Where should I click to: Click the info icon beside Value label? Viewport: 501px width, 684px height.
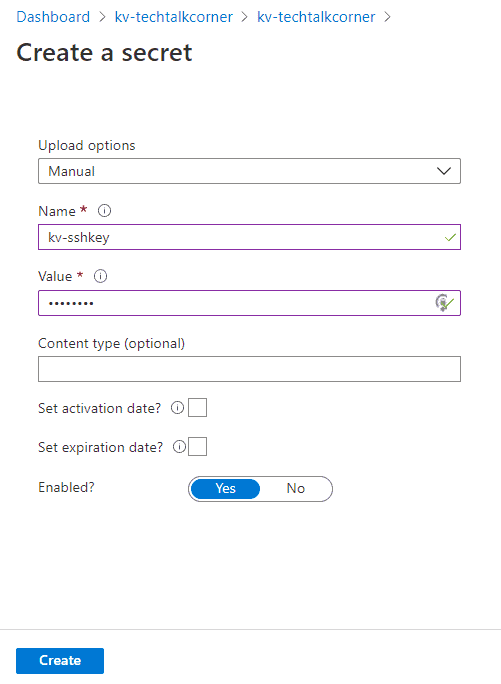(x=100, y=276)
